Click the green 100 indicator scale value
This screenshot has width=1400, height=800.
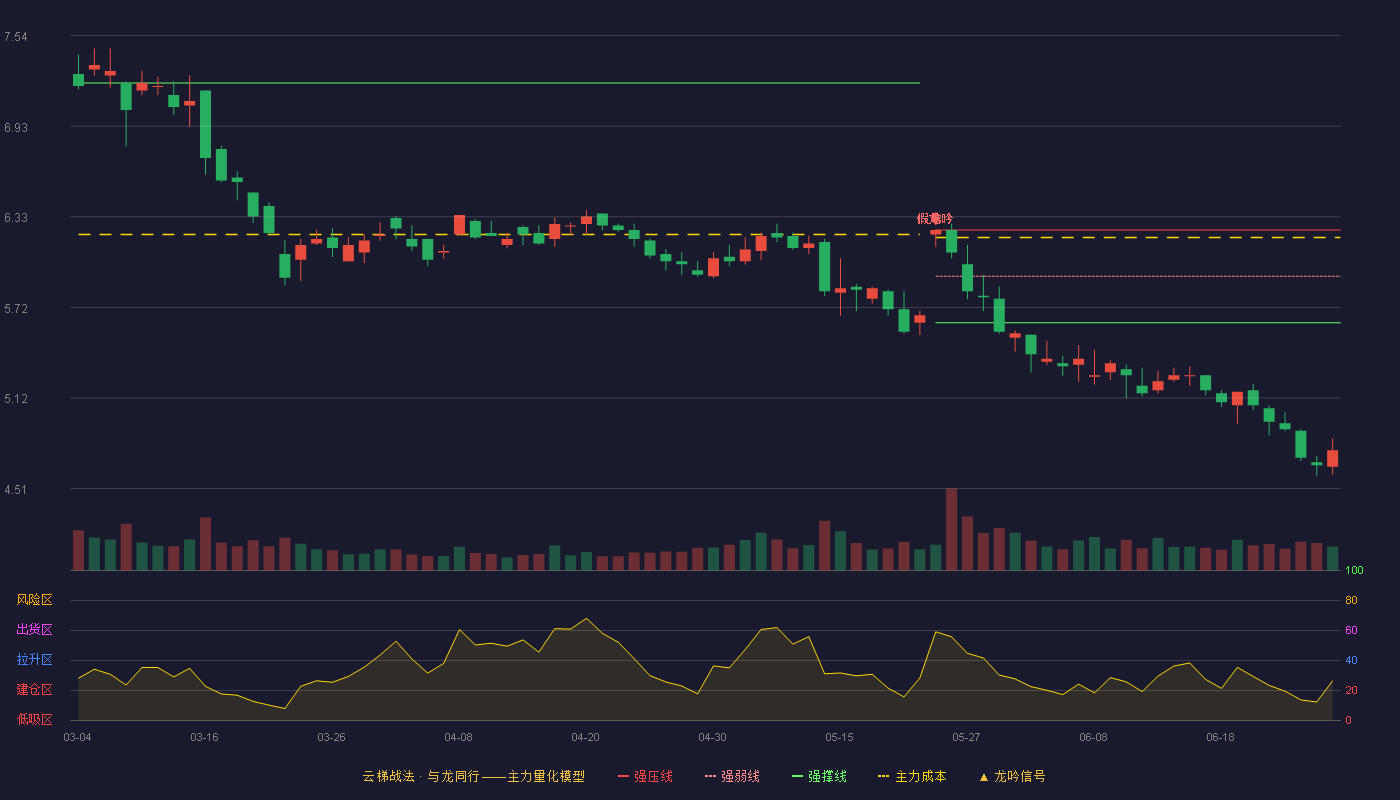(1355, 571)
